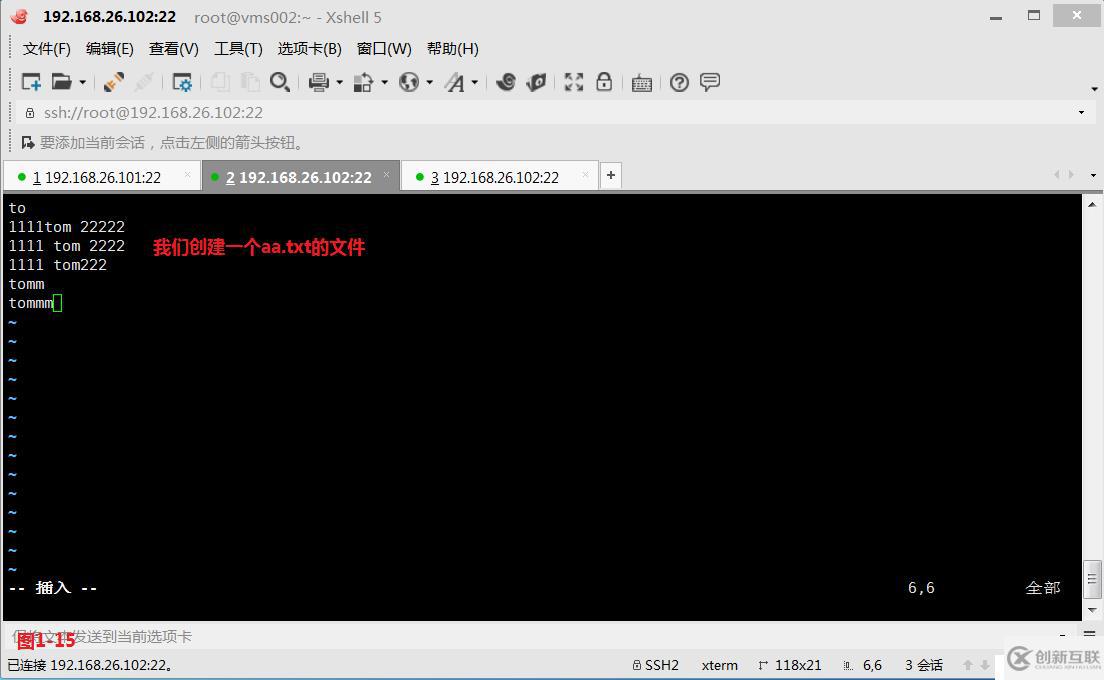Click the greyed Paste icon
The height and width of the screenshot is (680, 1104).
(250, 82)
